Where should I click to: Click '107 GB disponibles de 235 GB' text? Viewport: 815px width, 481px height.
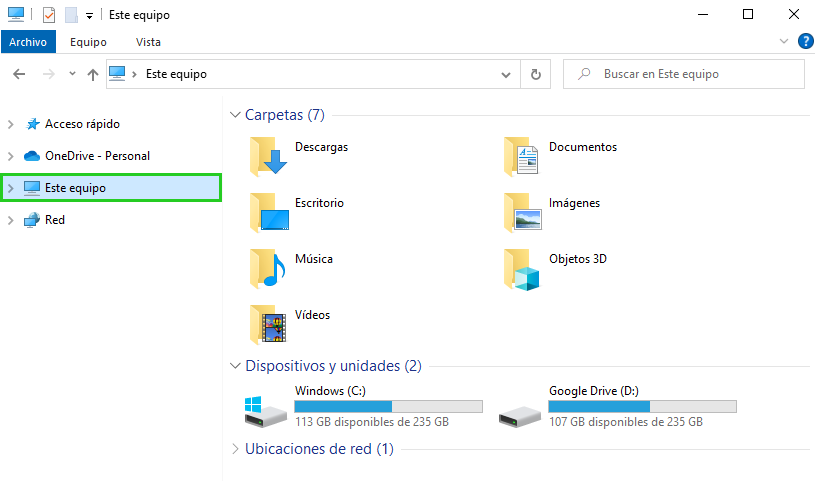pos(626,422)
